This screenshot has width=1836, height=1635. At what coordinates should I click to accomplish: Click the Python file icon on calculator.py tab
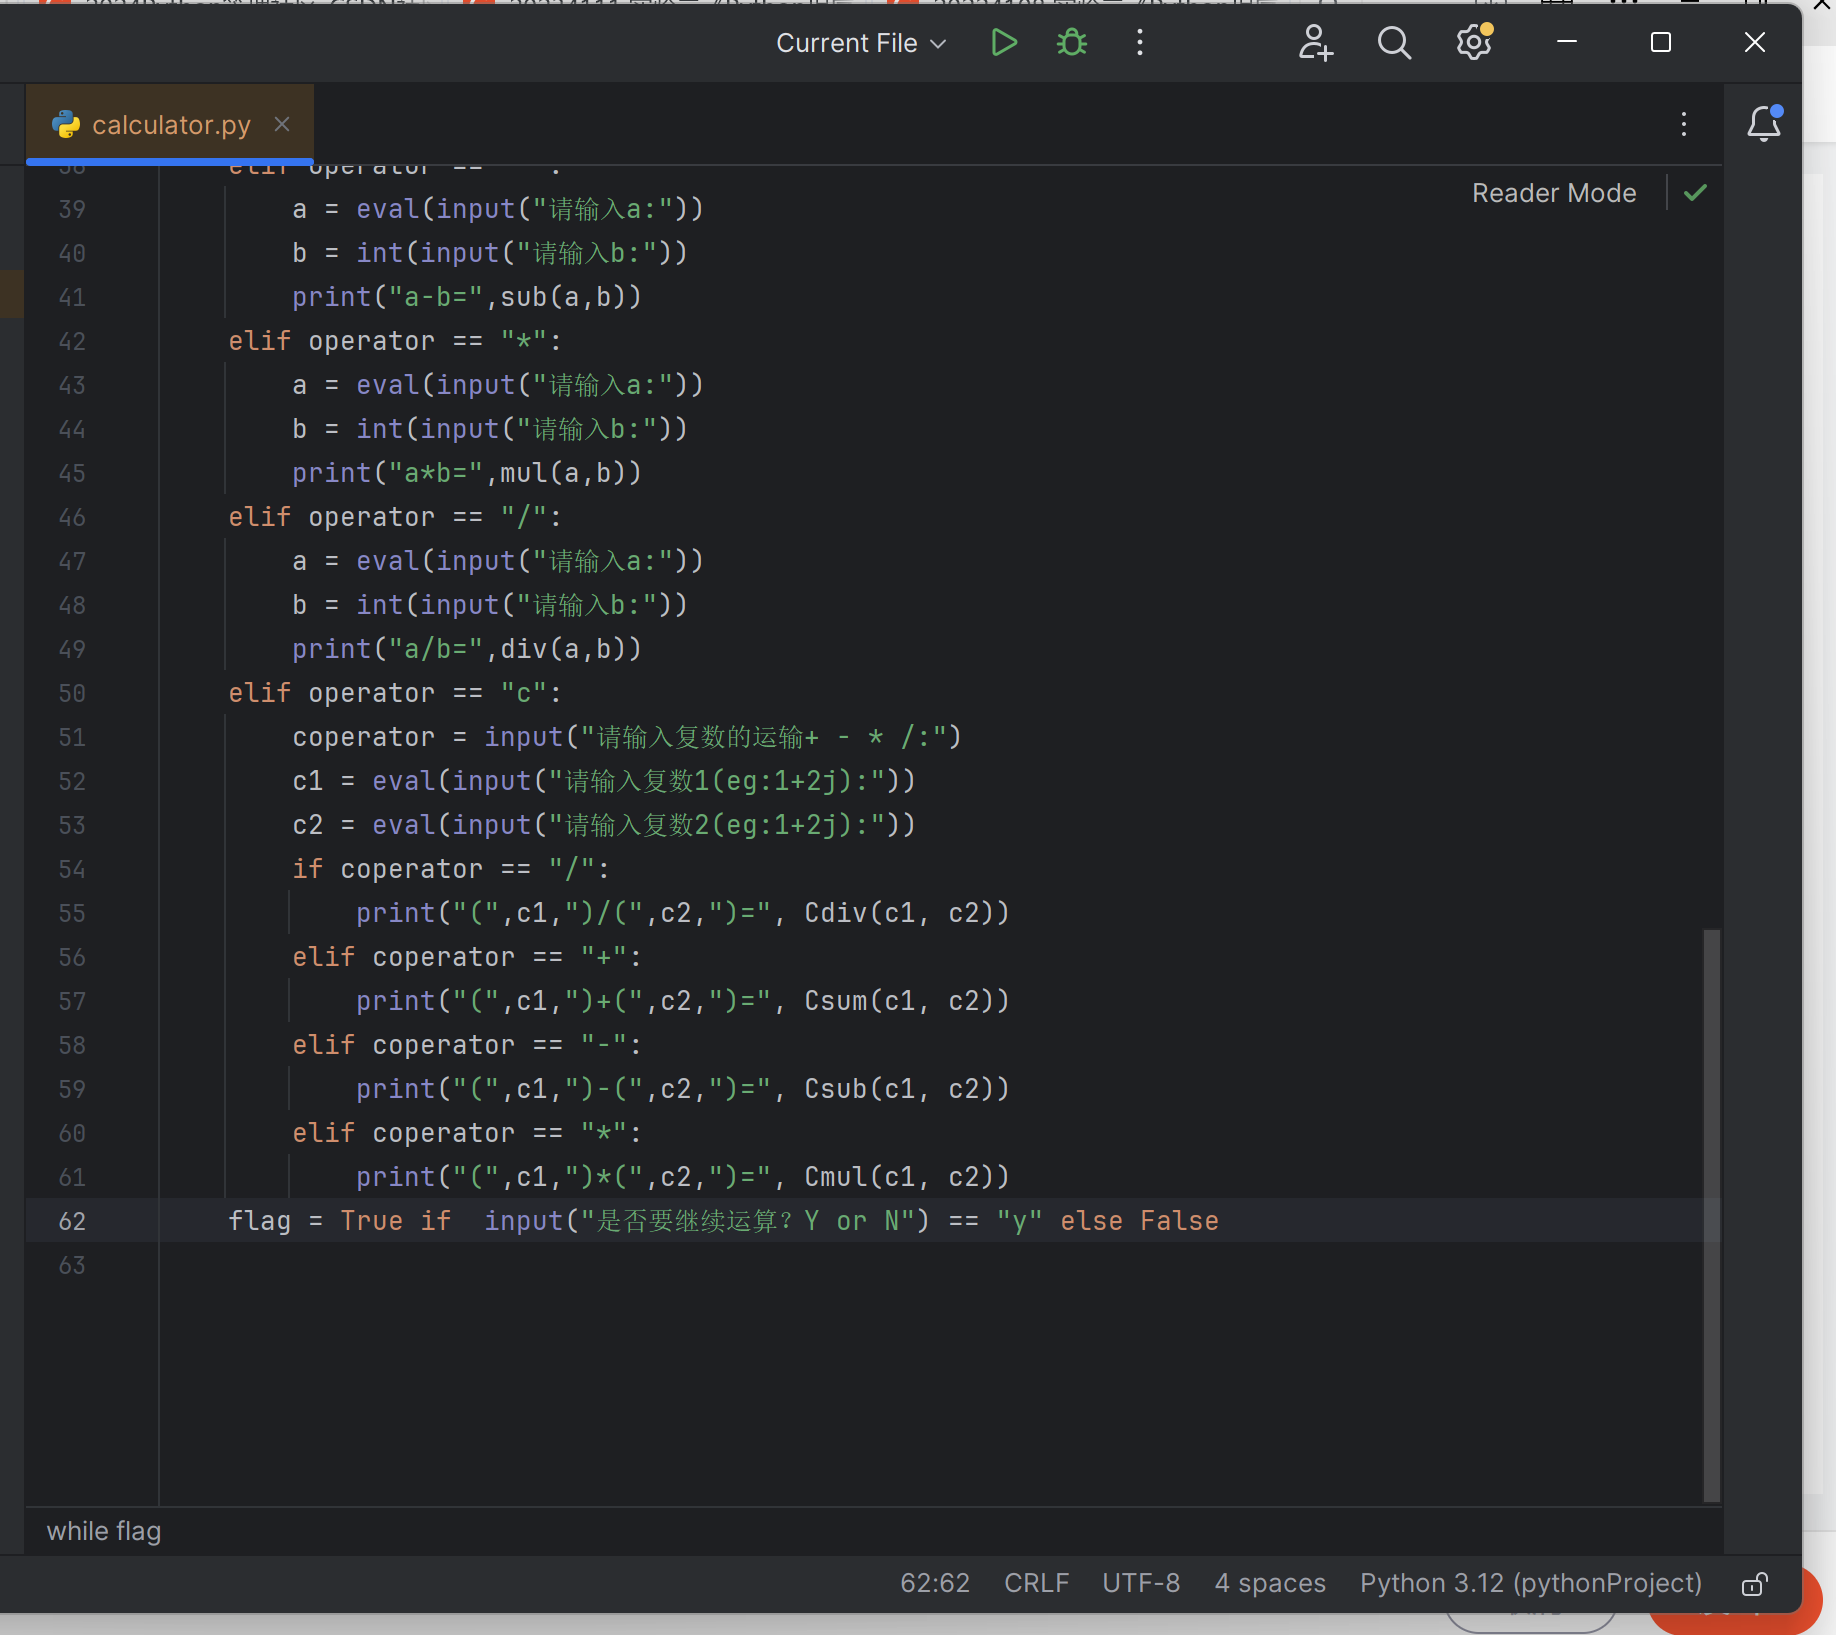pyautogui.click(x=66, y=125)
